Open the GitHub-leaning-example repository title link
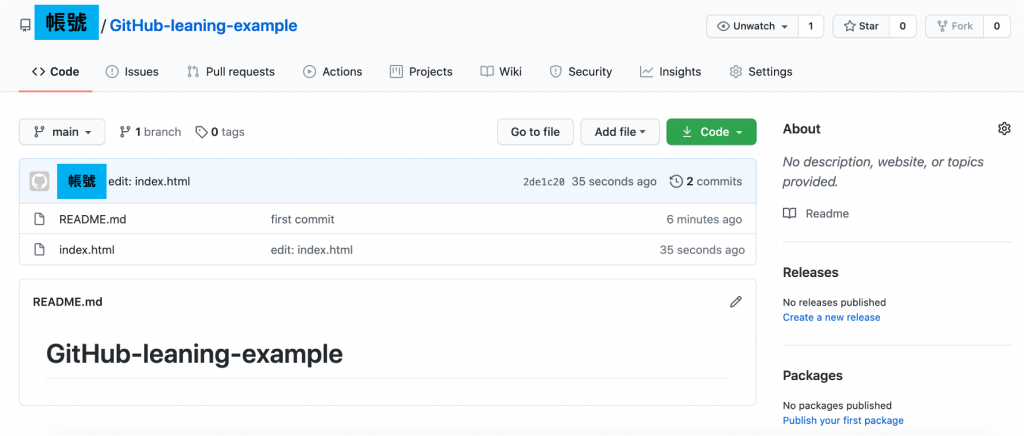The height and width of the screenshot is (436, 1024). [203, 26]
